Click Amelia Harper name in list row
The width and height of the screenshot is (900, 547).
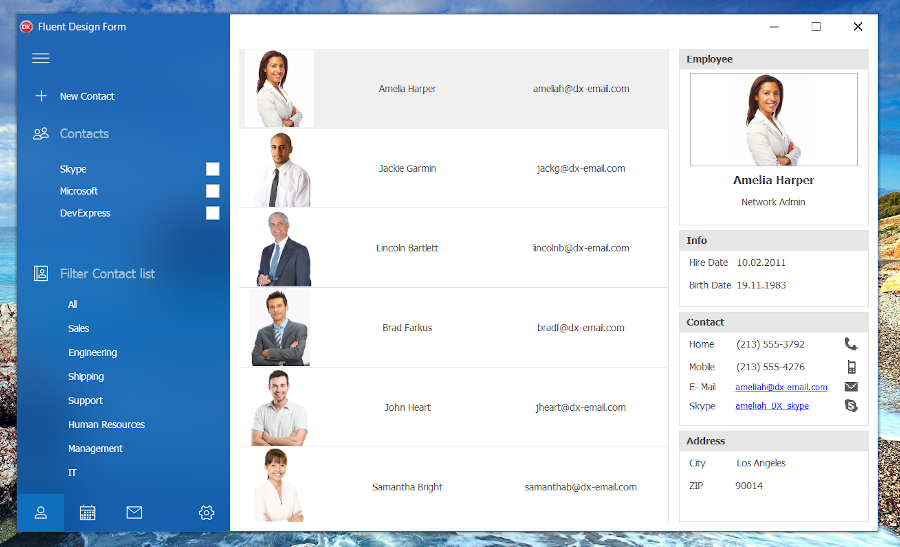[407, 89]
